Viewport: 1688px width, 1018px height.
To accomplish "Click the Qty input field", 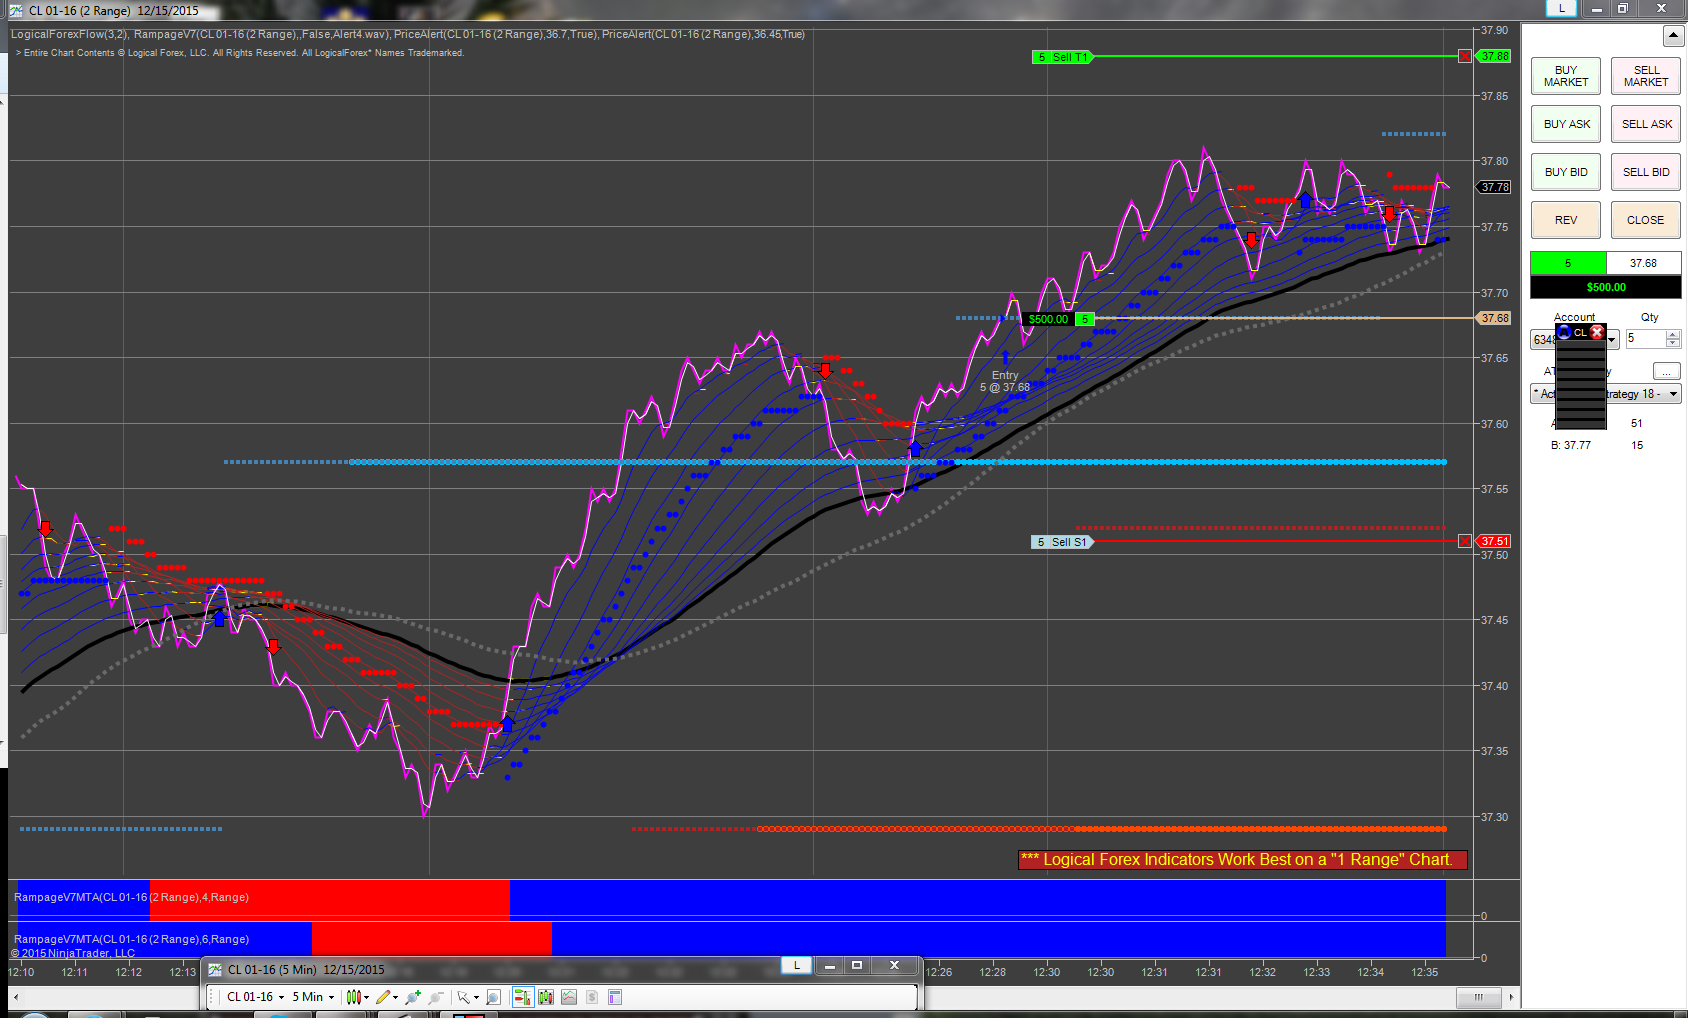I will click(x=1645, y=339).
